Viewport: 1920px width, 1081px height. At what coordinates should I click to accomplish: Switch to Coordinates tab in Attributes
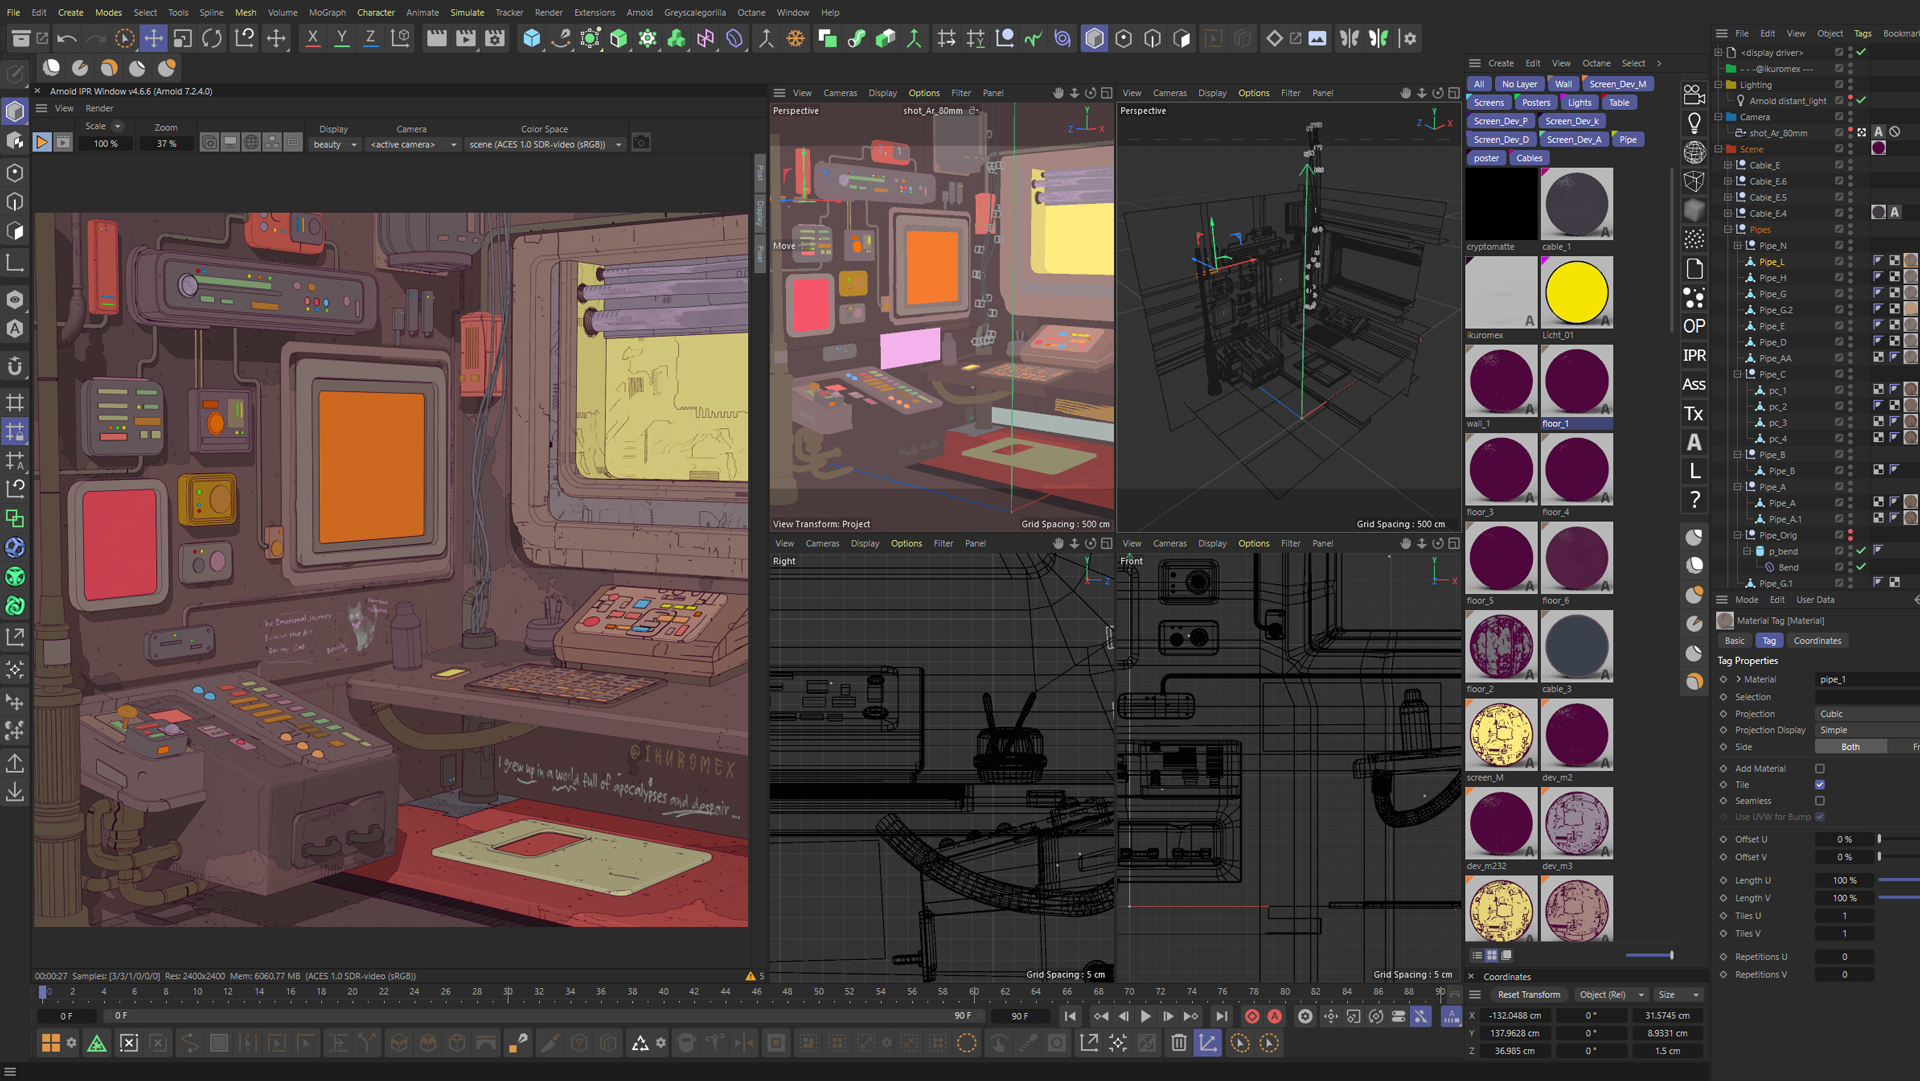(1817, 641)
